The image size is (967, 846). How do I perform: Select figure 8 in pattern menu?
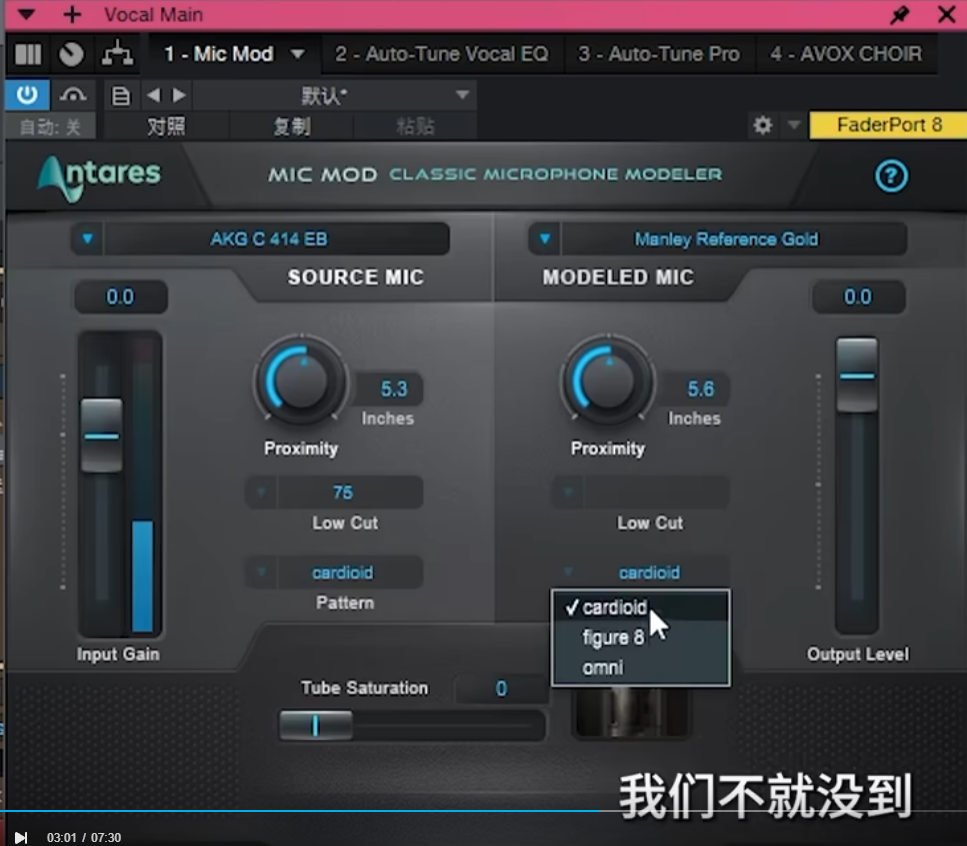(x=641, y=637)
